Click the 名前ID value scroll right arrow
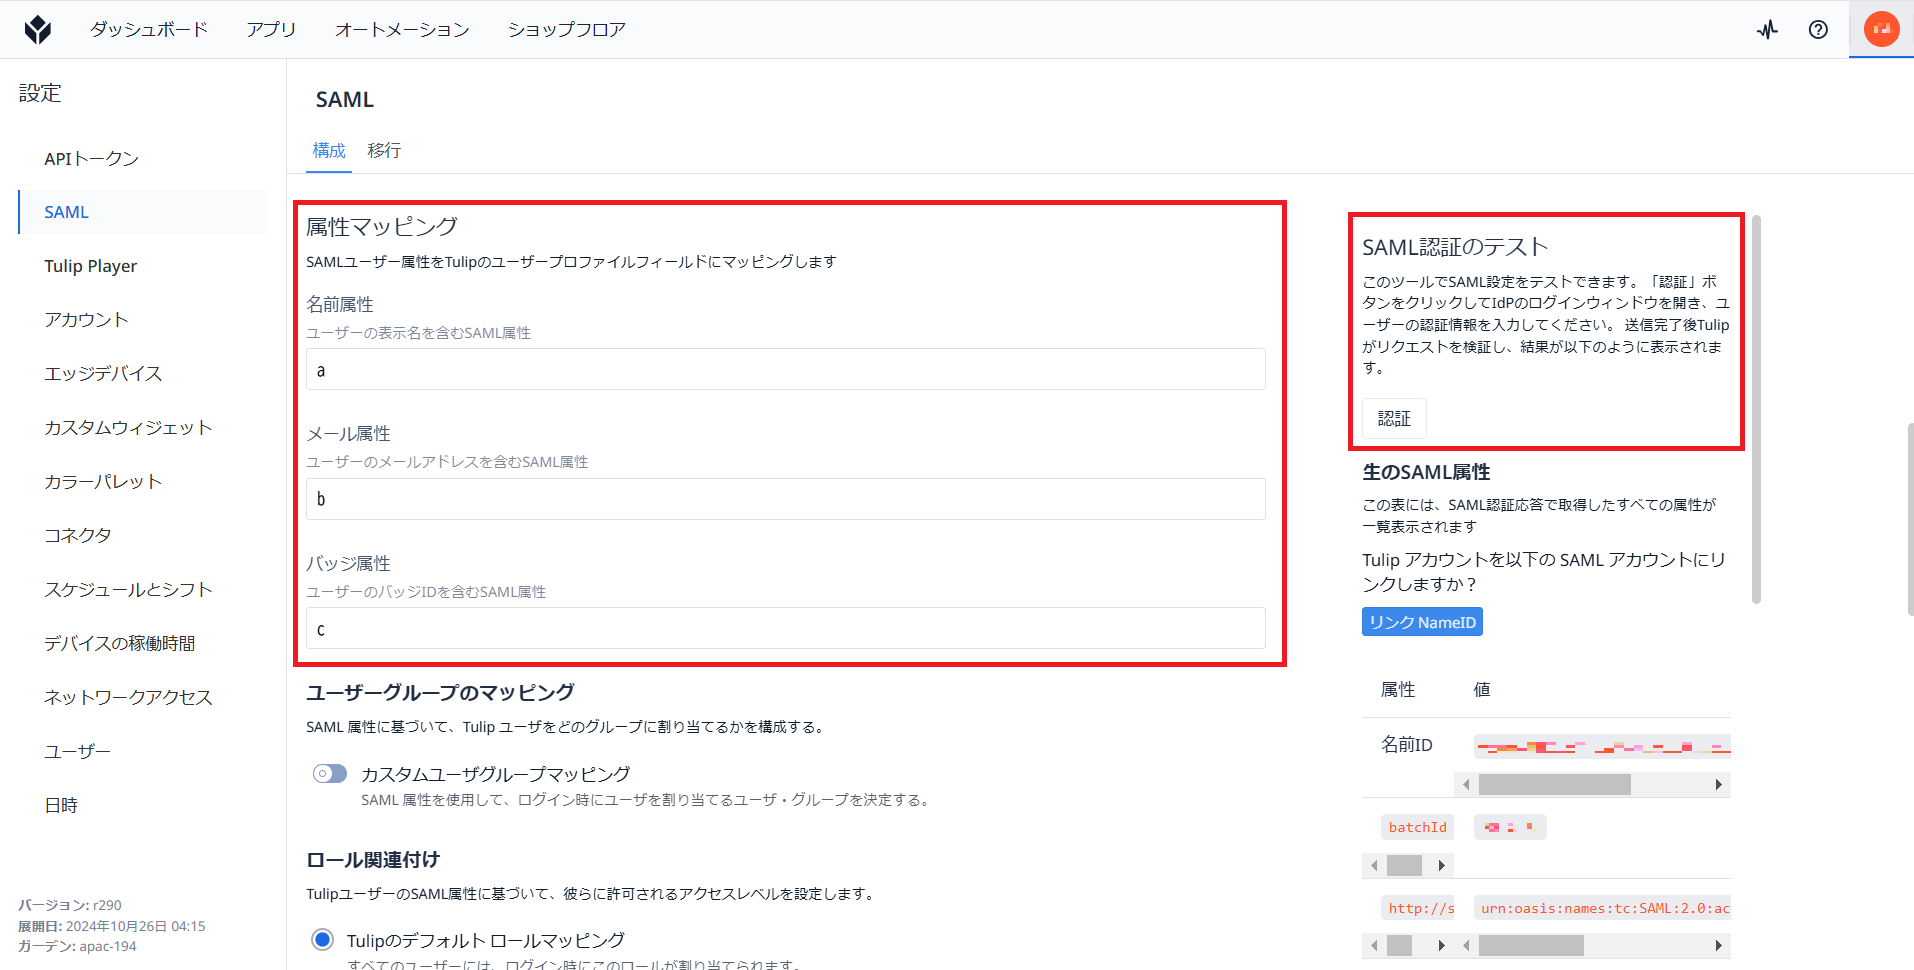 pyautogui.click(x=1719, y=785)
